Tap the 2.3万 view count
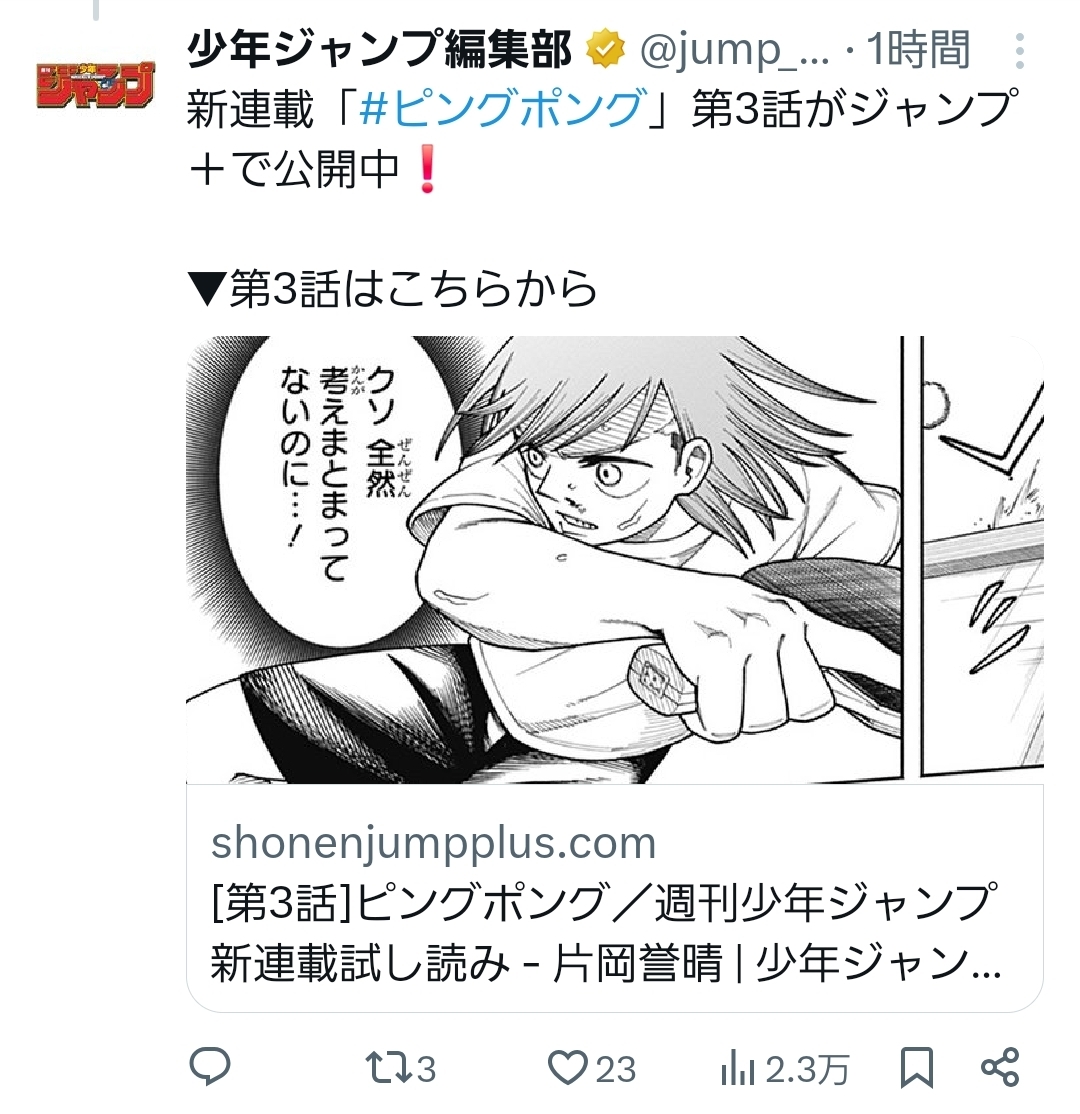1080x1114 pixels. pyautogui.click(x=807, y=1069)
